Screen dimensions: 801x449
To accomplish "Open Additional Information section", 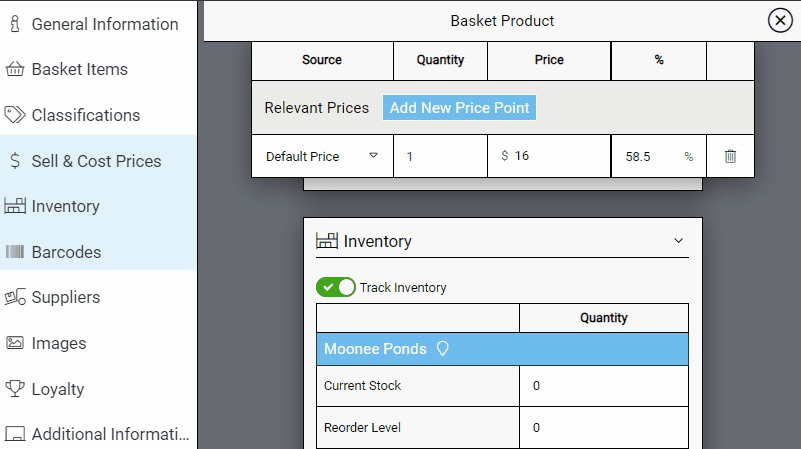I will pyautogui.click(x=110, y=434).
